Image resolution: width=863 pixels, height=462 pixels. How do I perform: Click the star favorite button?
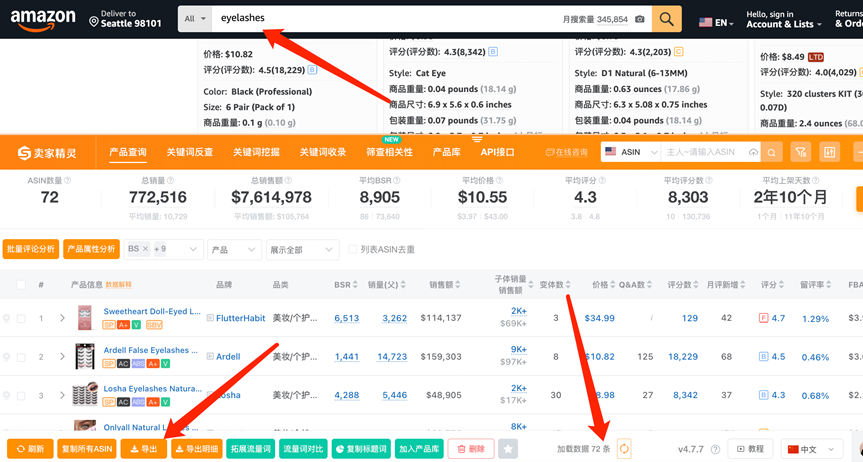click(x=508, y=449)
